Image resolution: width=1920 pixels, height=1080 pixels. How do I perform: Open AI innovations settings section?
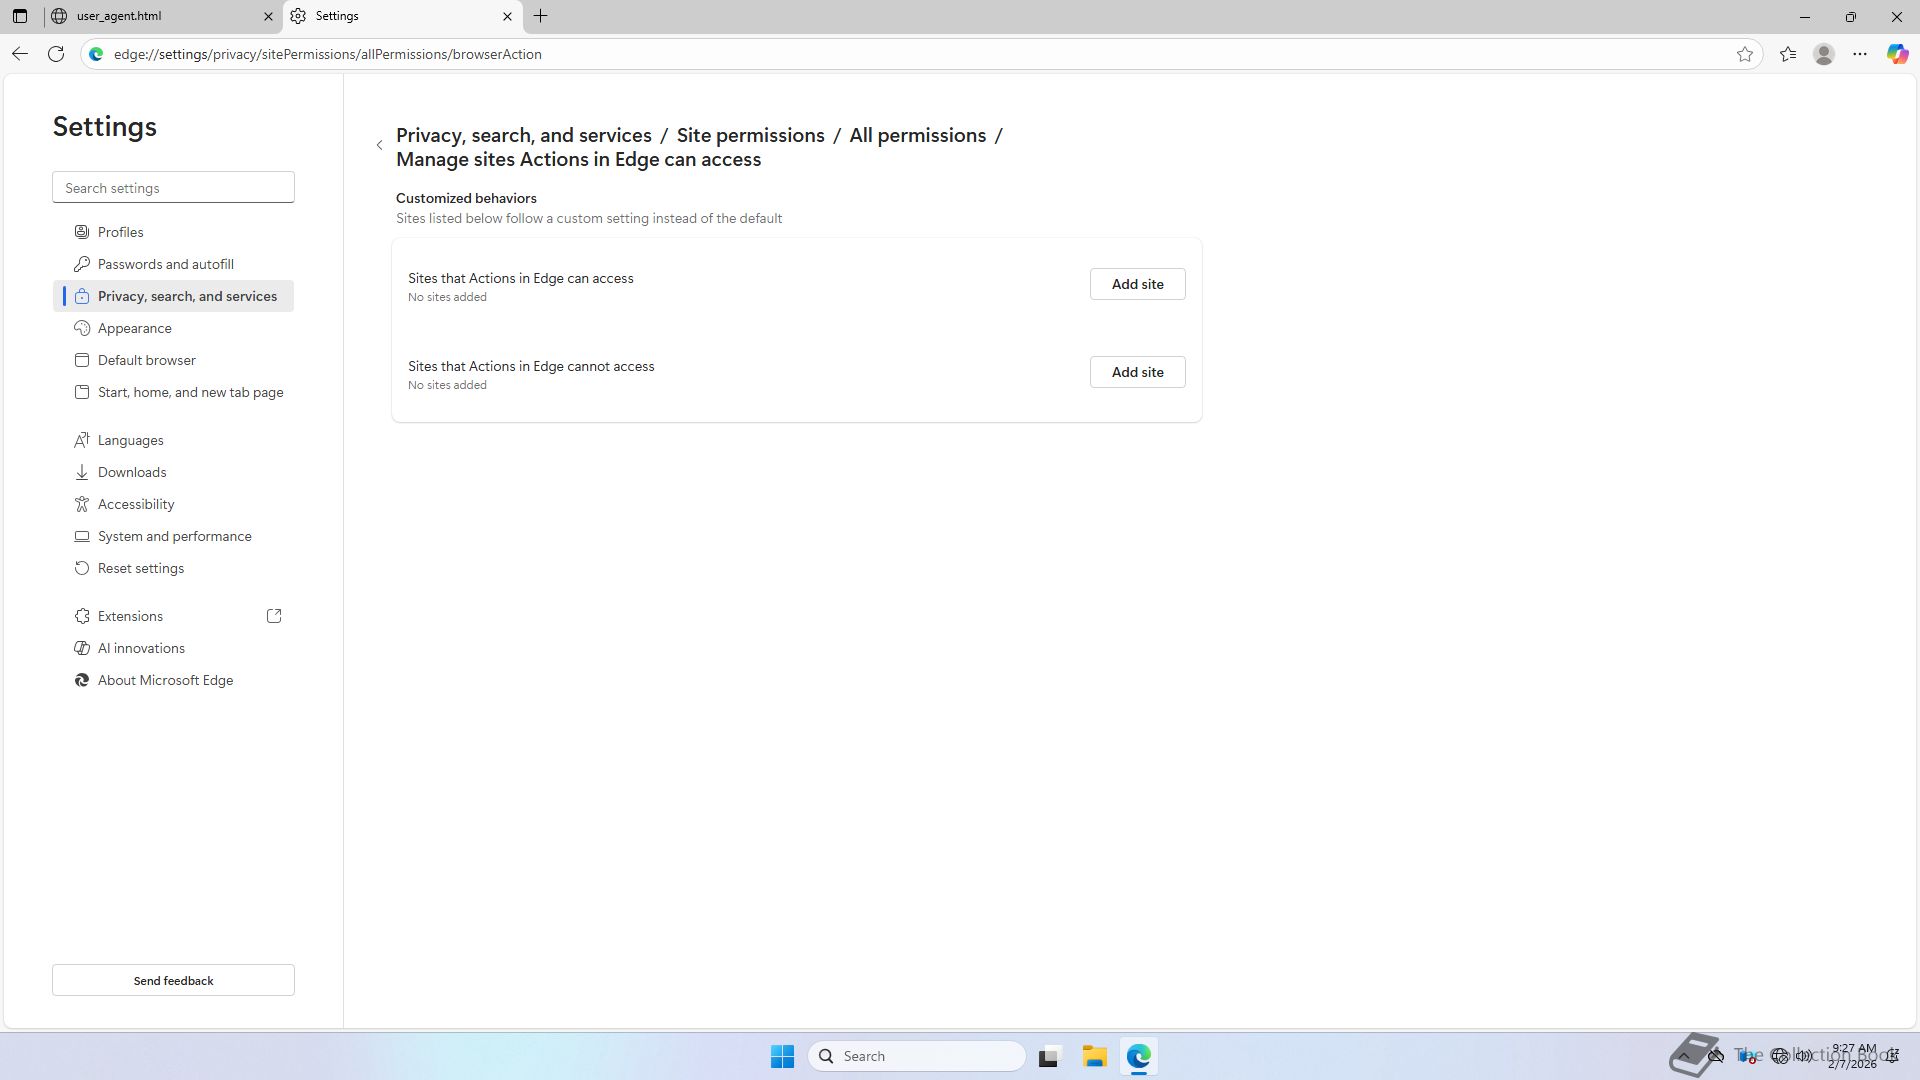(141, 648)
